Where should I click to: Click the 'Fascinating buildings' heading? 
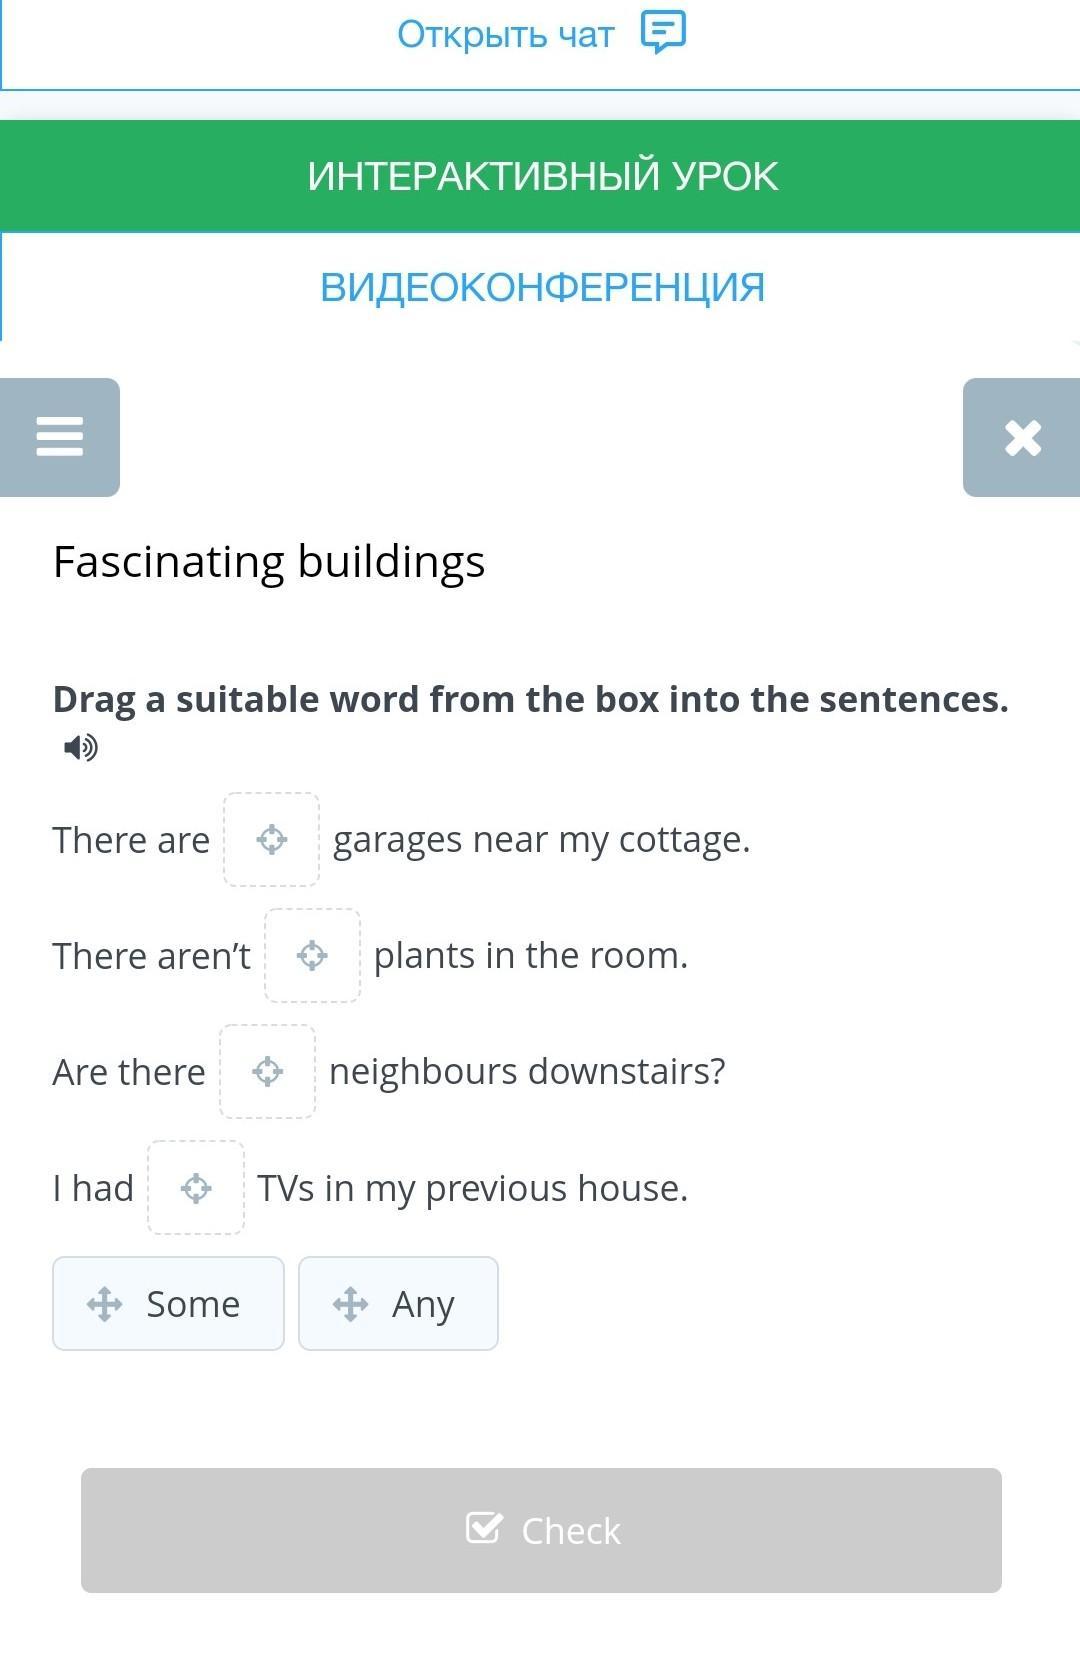tap(269, 561)
